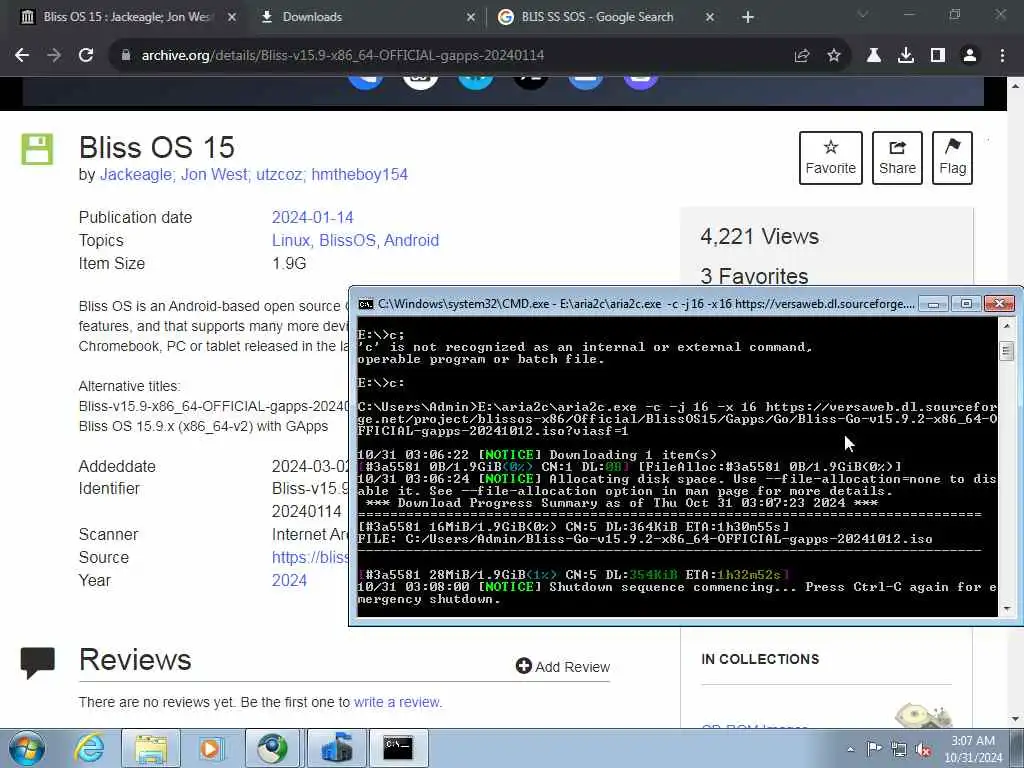Click the CMD scrollbar up arrow
The height and width of the screenshot is (768, 1024).
click(x=1006, y=326)
